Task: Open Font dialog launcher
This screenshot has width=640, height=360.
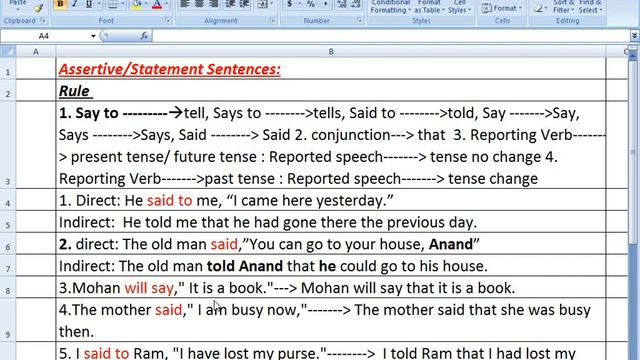Action: point(167,20)
